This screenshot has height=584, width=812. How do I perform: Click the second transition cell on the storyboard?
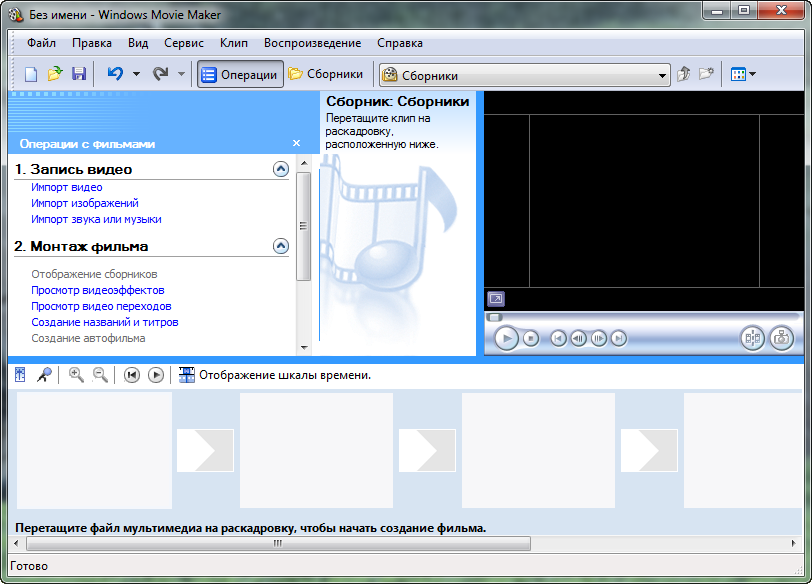pyautogui.click(x=427, y=450)
